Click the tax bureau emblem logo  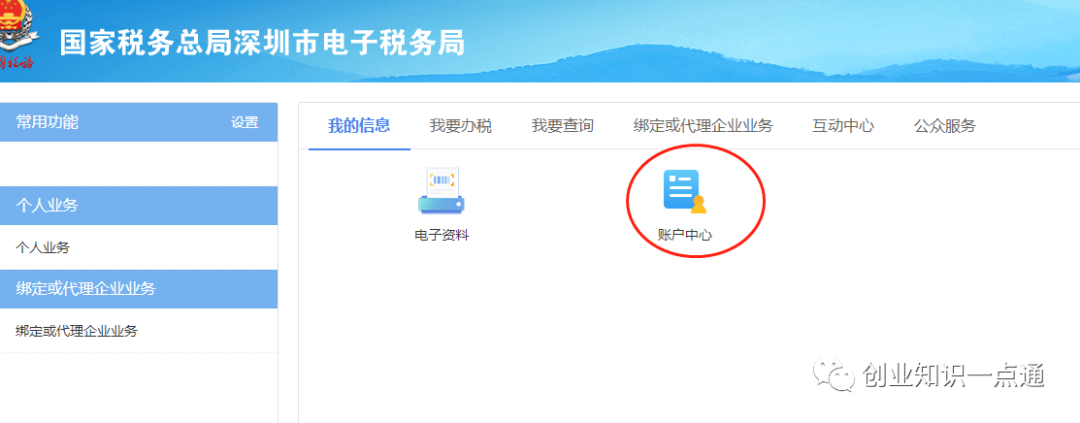[x=17, y=35]
